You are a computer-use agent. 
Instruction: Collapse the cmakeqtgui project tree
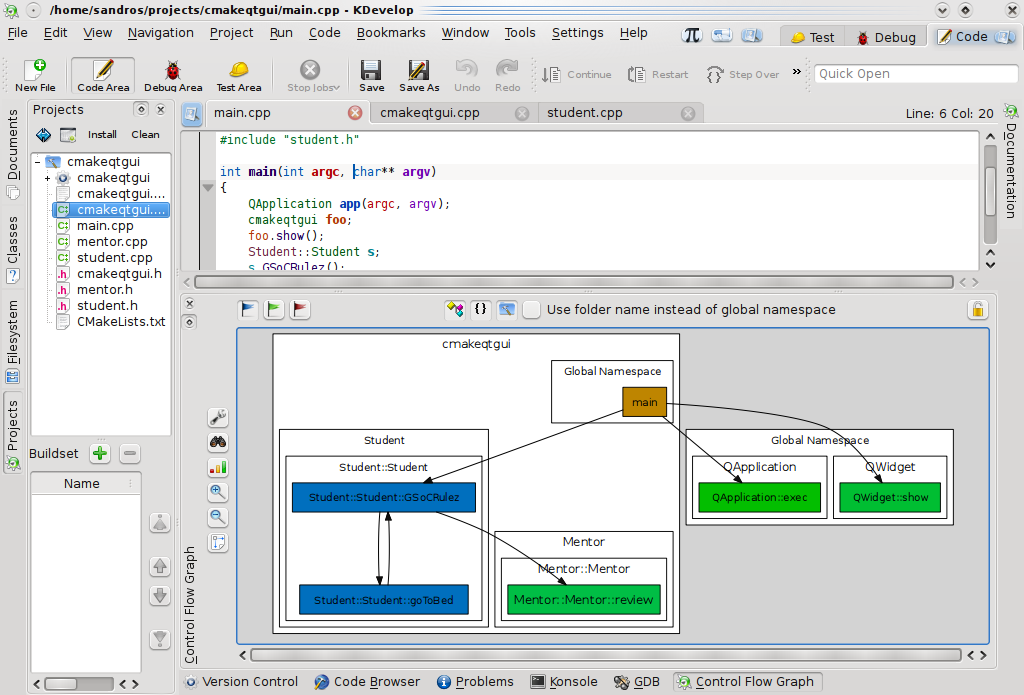coord(39,160)
